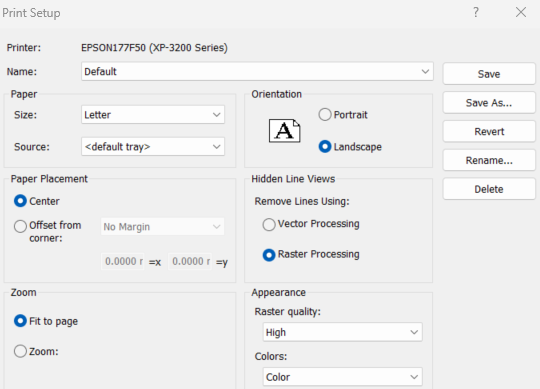Click the help question mark icon
Viewport: 540px width, 389px height.
(x=476, y=13)
